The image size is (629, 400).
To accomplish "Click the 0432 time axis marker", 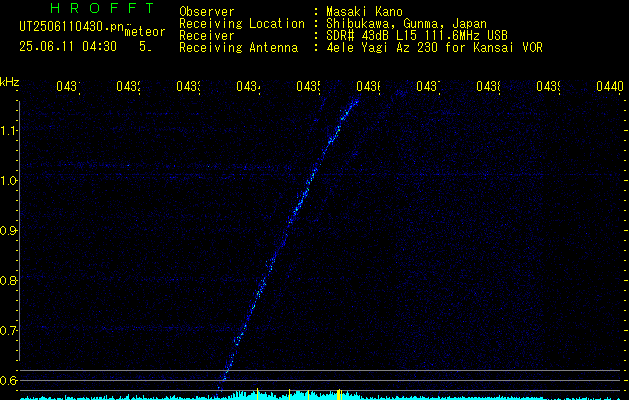I will tap(128, 86).
